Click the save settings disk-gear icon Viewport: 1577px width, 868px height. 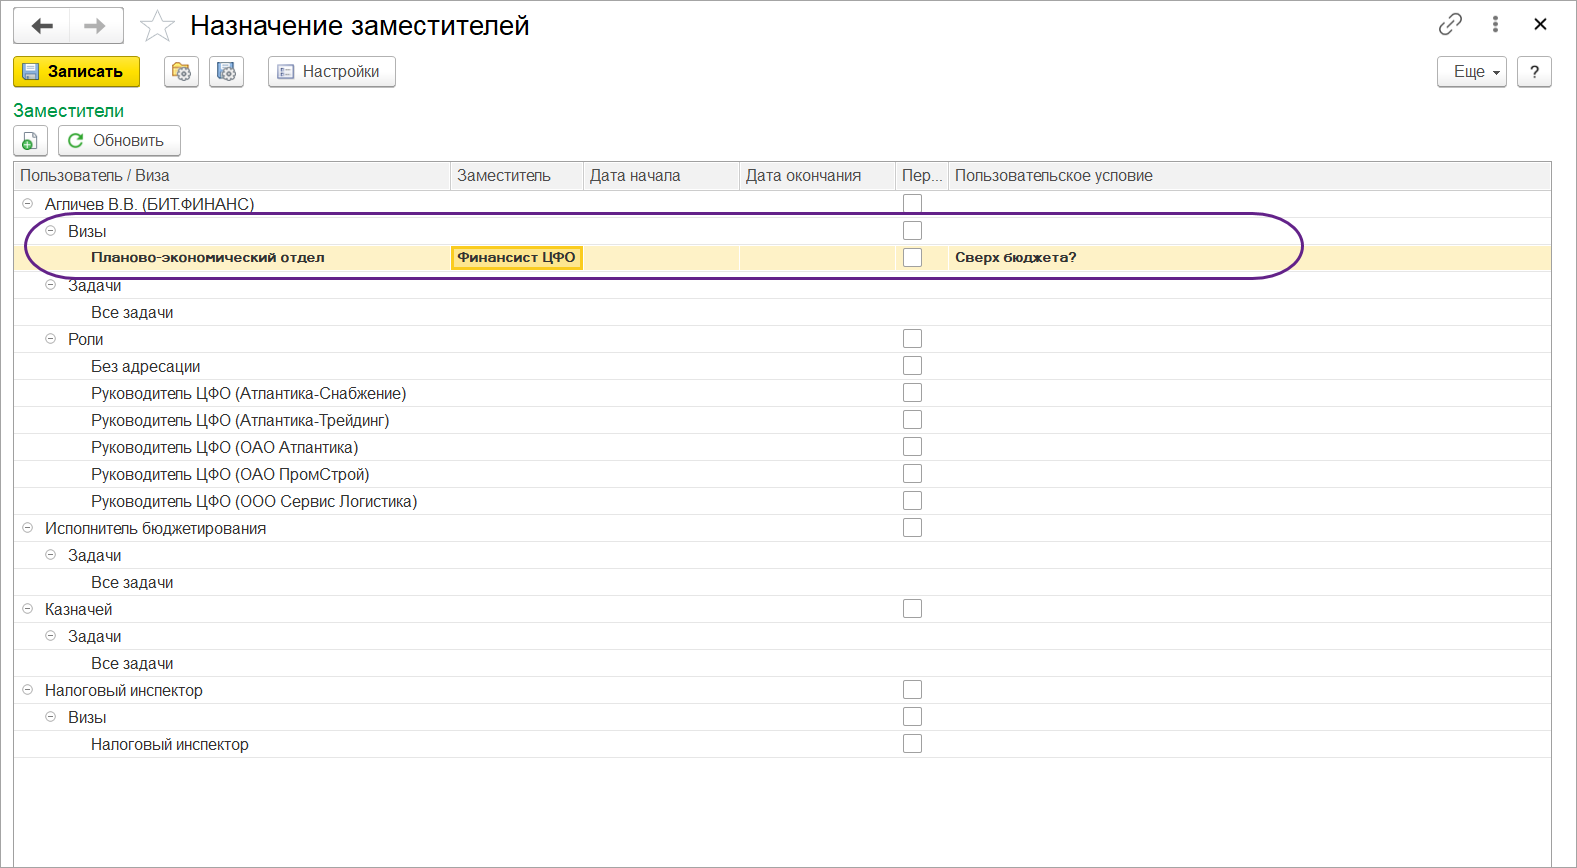(x=226, y=72)
